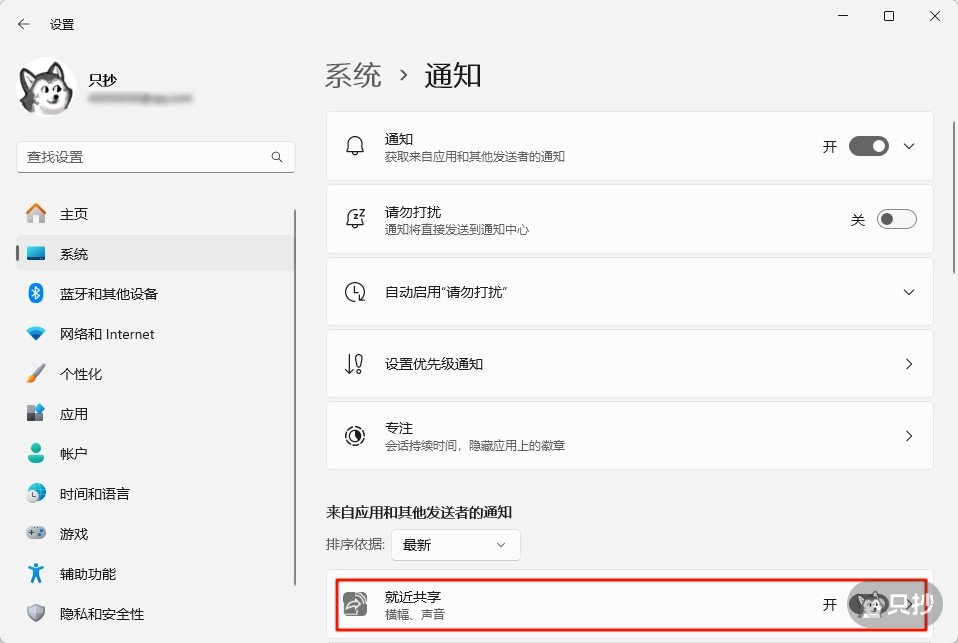Open 帐户 using the person icon
Screen dimensions: 958x643
coord(36,454)
